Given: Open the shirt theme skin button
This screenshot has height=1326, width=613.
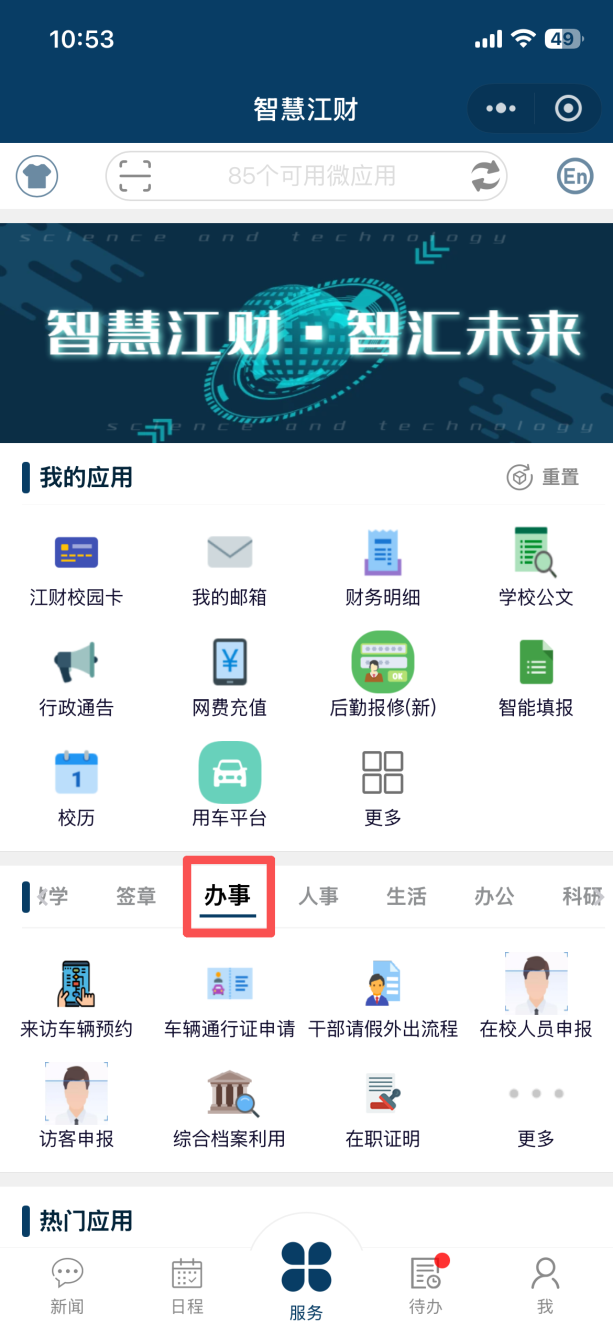Looking at the screenshot, I should point(37,177).
